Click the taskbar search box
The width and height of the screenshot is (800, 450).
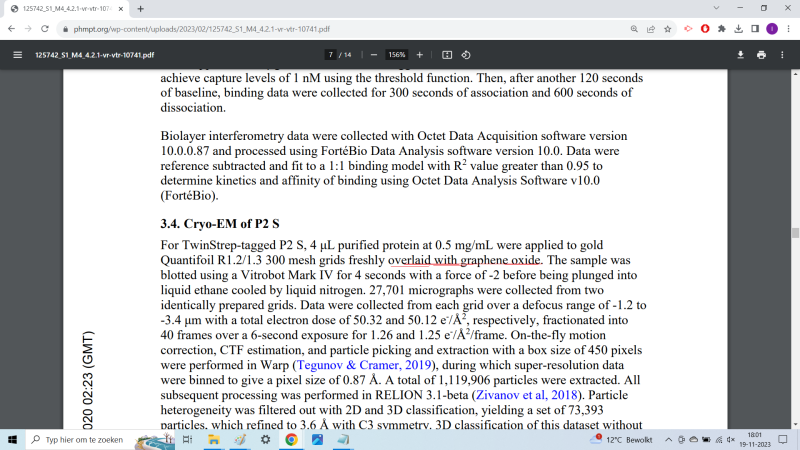tap(99, 439)
